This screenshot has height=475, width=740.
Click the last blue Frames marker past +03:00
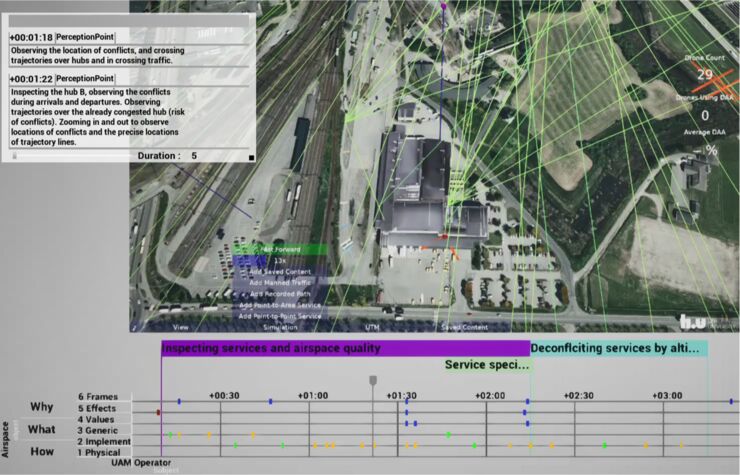pyautogui.click(x=731, y=401)
